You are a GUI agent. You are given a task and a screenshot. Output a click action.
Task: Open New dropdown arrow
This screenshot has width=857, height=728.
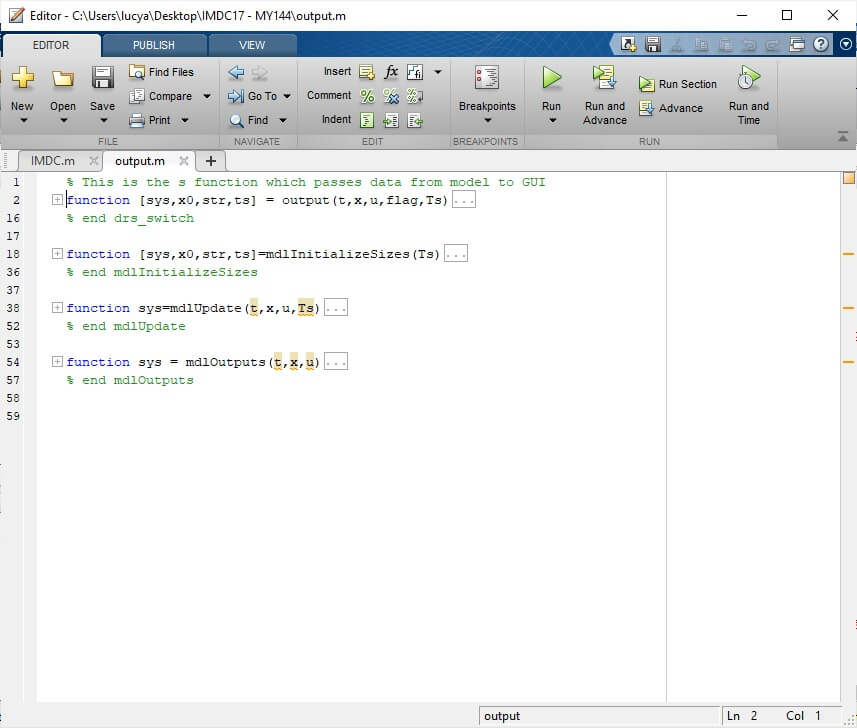23,120
